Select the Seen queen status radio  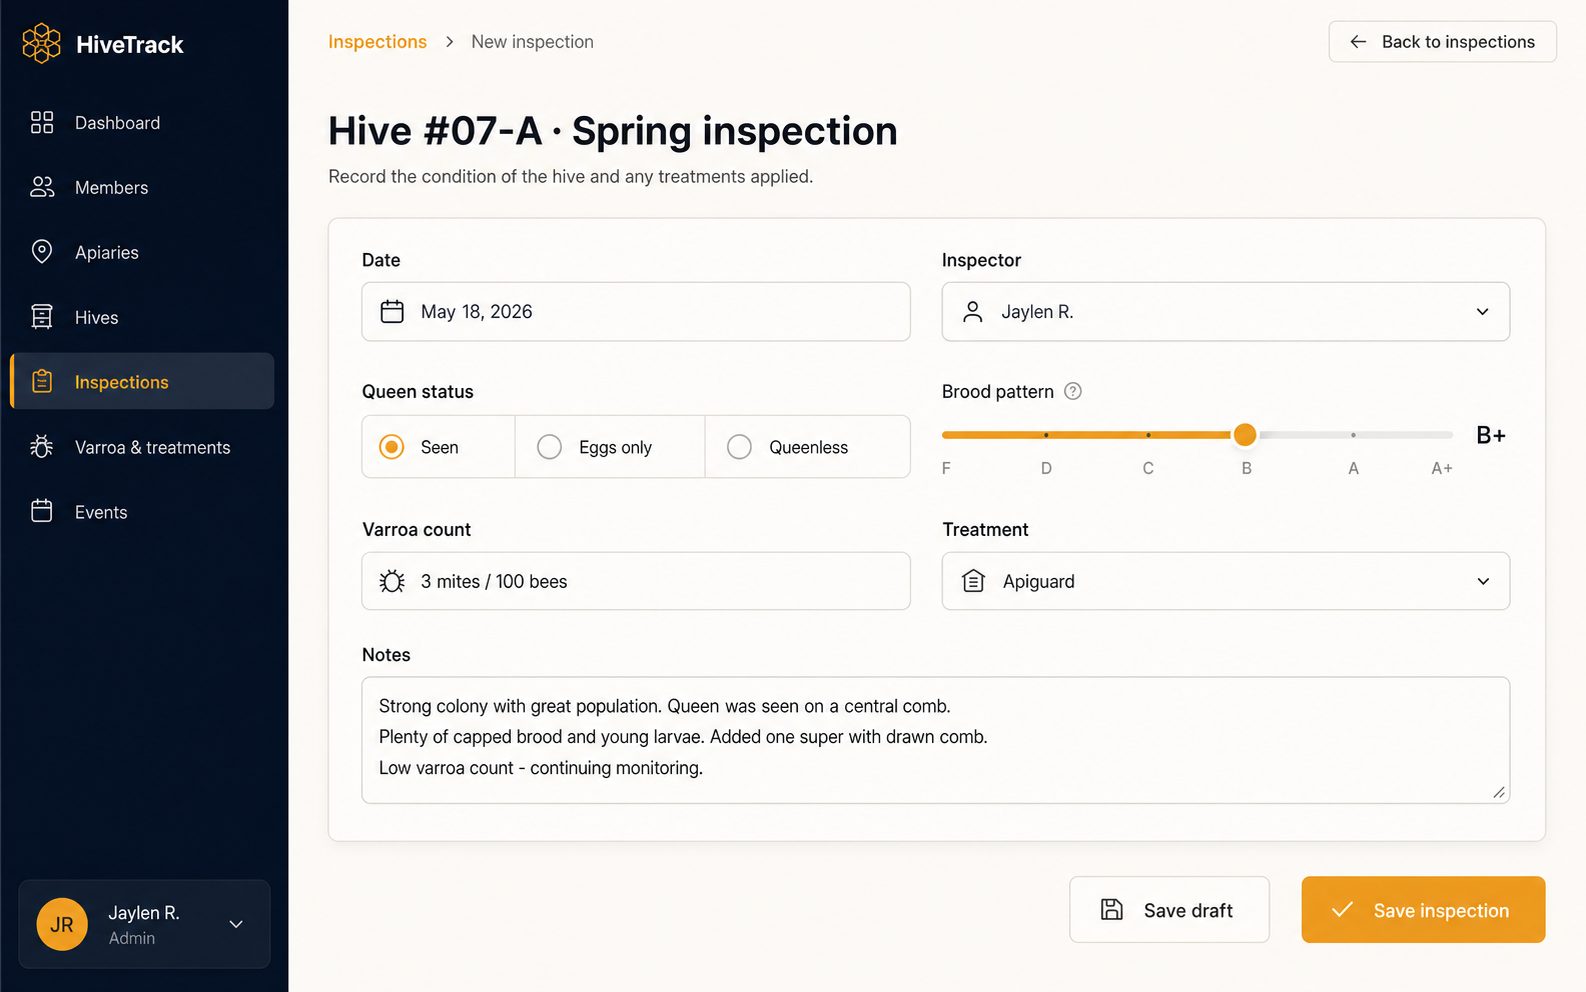(x=392, y=447)
